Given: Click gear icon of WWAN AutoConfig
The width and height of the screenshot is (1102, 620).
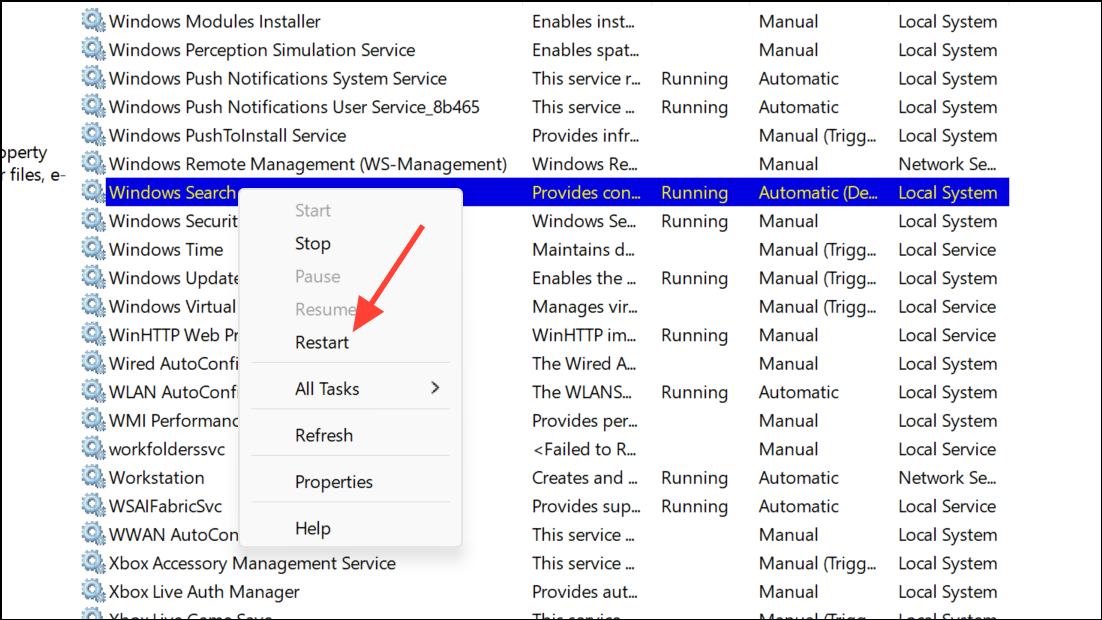Looking at the screenshot, I should coord(93,534).
